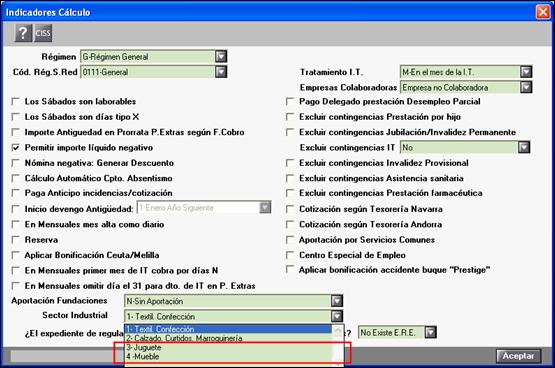Select 1- Textil. Confección in the list

228,329
